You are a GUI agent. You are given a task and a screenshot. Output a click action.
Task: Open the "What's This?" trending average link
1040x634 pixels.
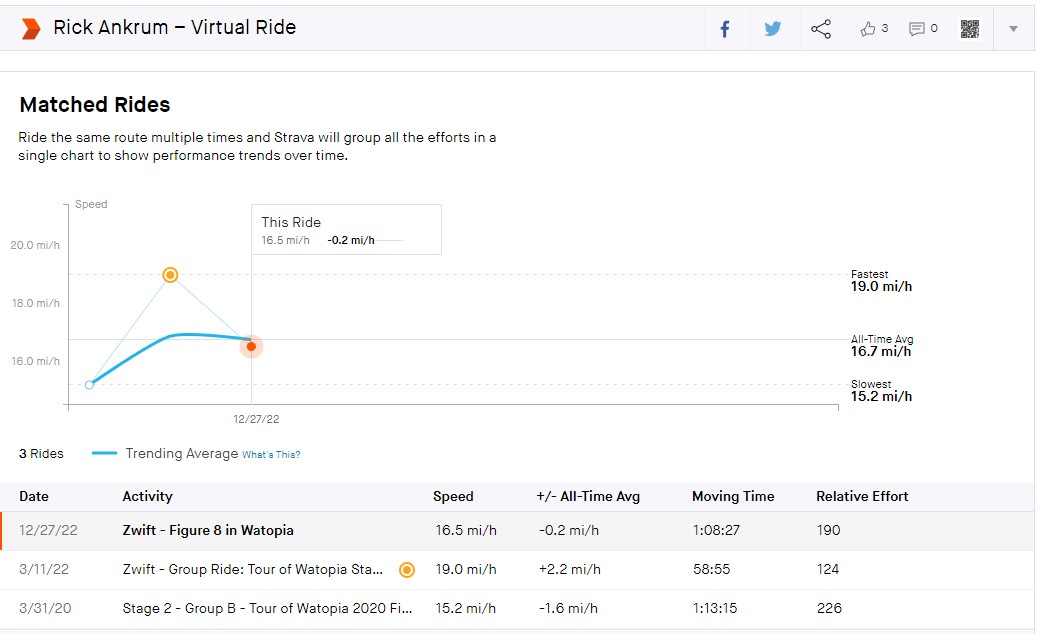(271, 454)
